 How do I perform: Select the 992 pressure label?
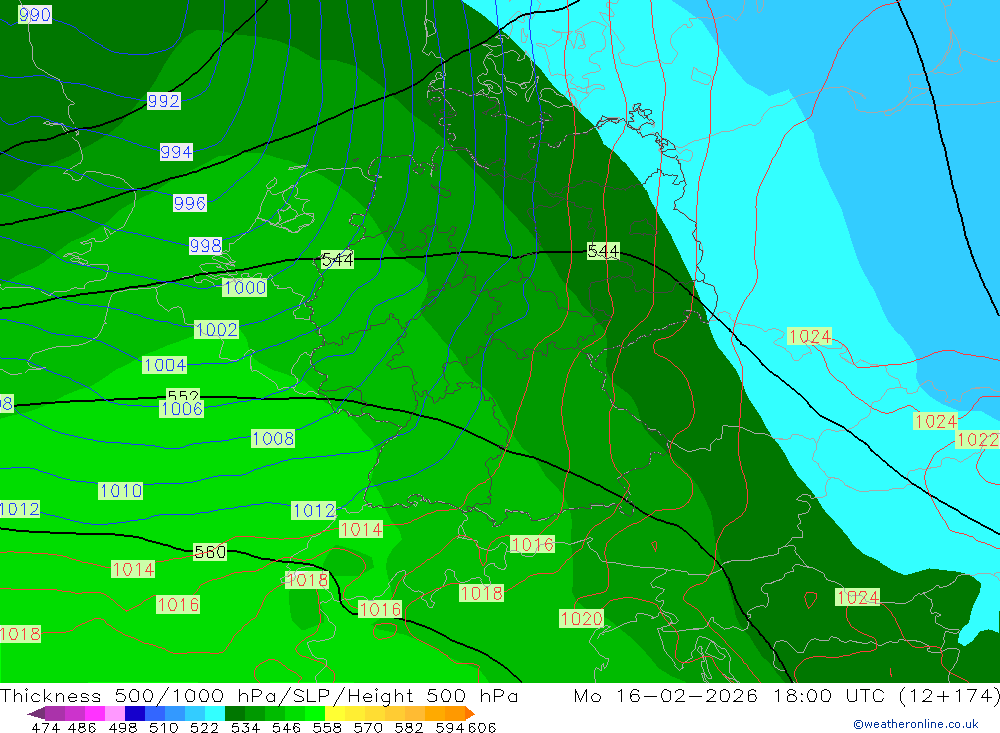tap(164, 101)
